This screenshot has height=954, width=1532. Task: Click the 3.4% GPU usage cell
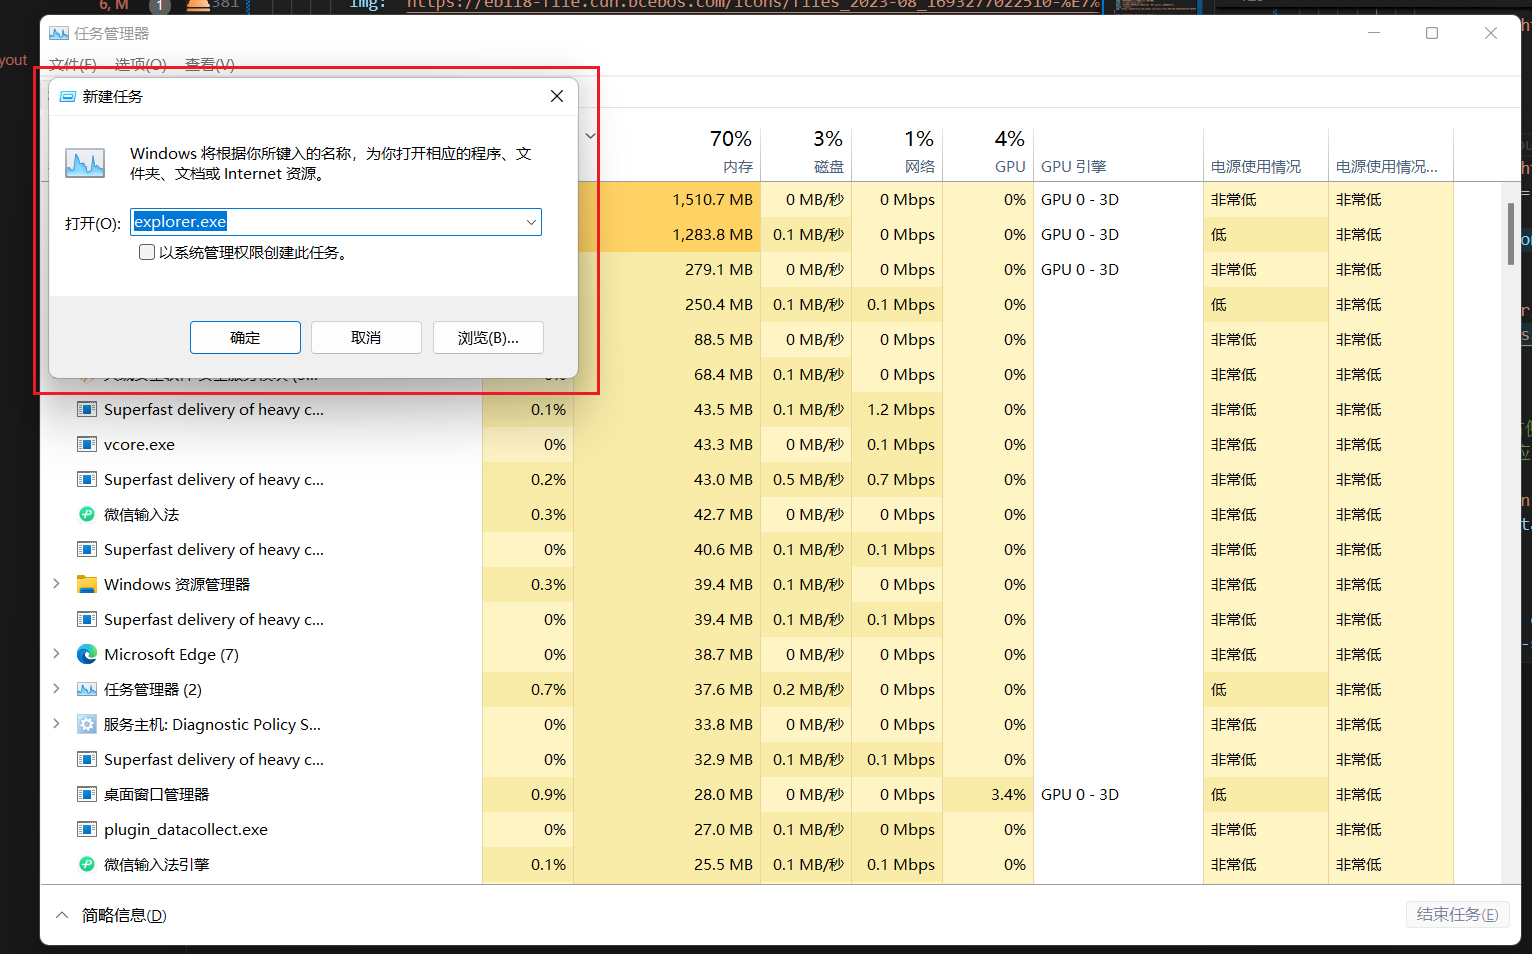click(x=988, y=794)
